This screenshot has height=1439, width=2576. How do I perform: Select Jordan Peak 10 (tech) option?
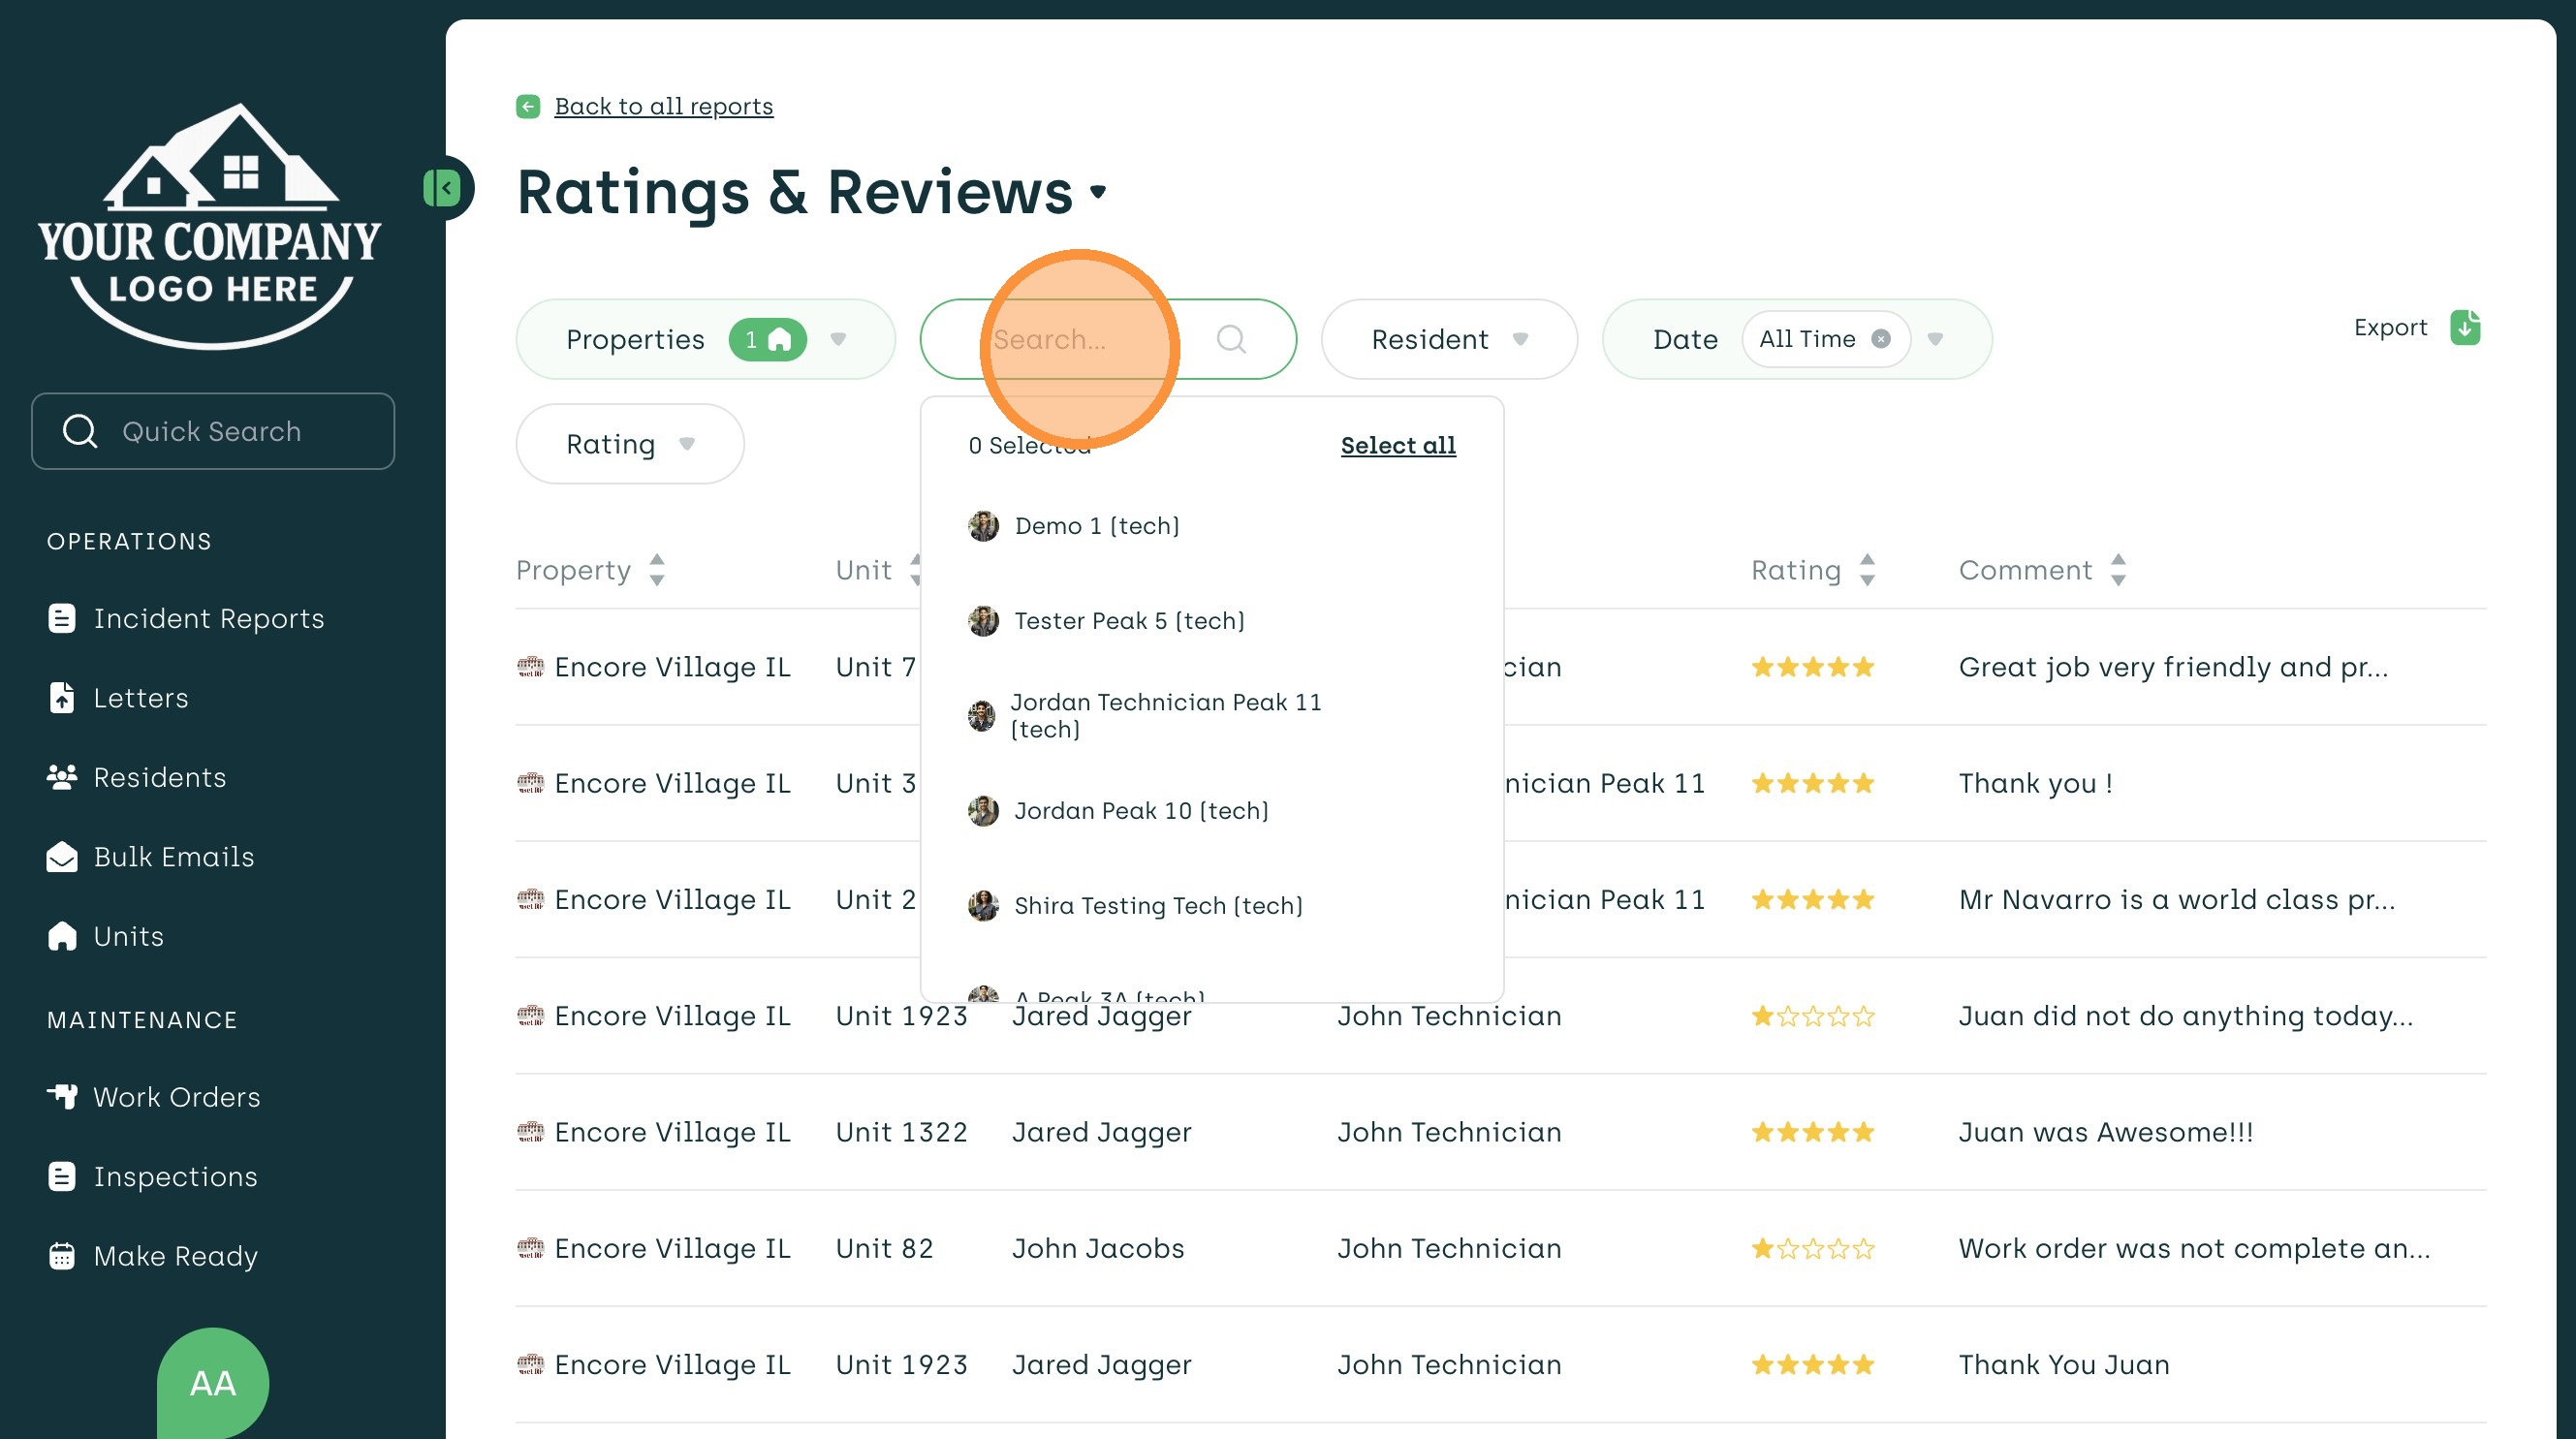[x=1140, y=811]
